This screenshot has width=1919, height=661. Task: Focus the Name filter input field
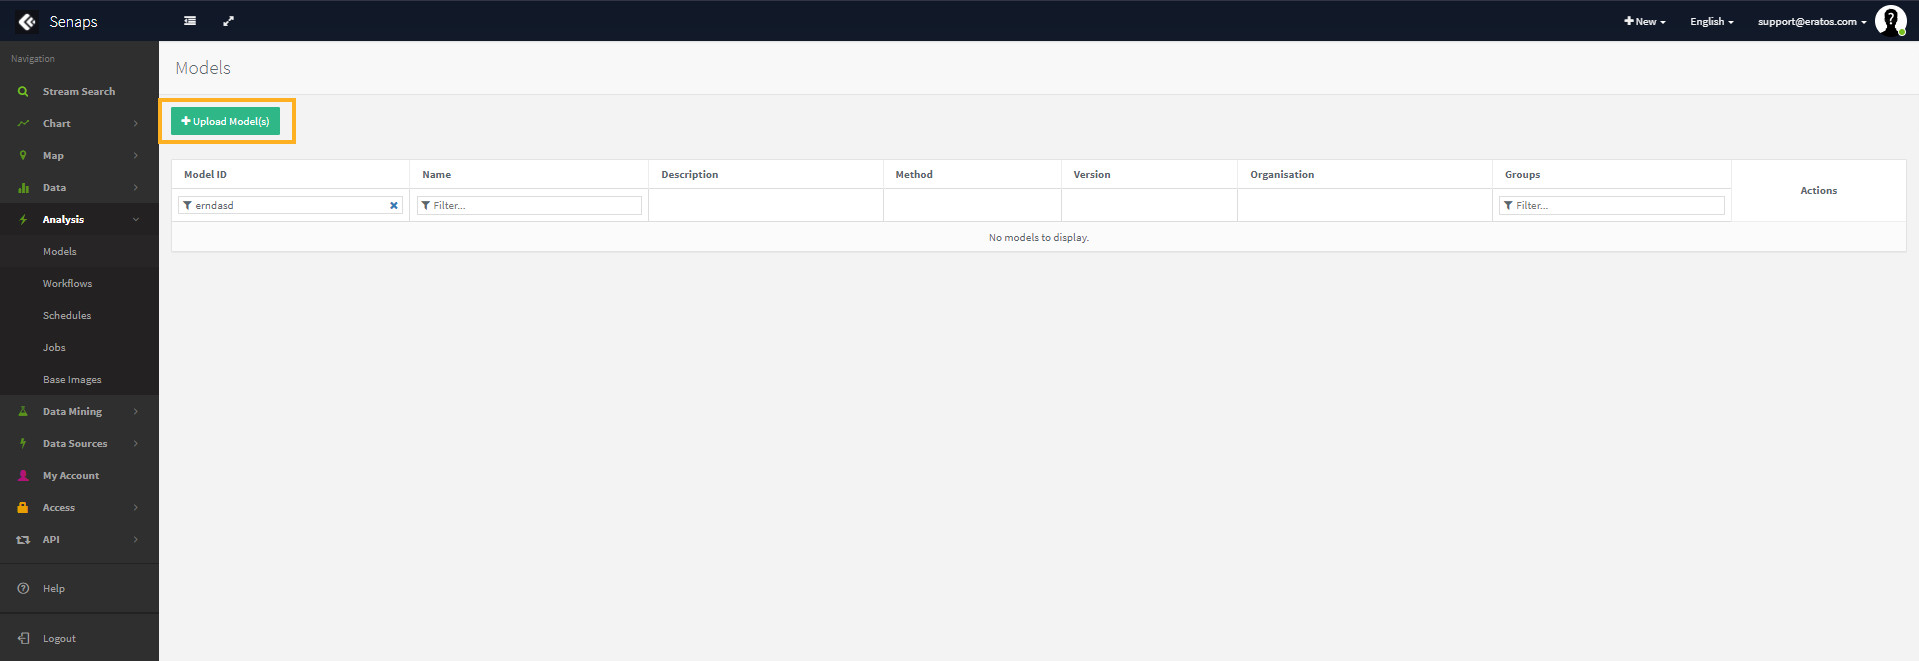click(529, 205)
